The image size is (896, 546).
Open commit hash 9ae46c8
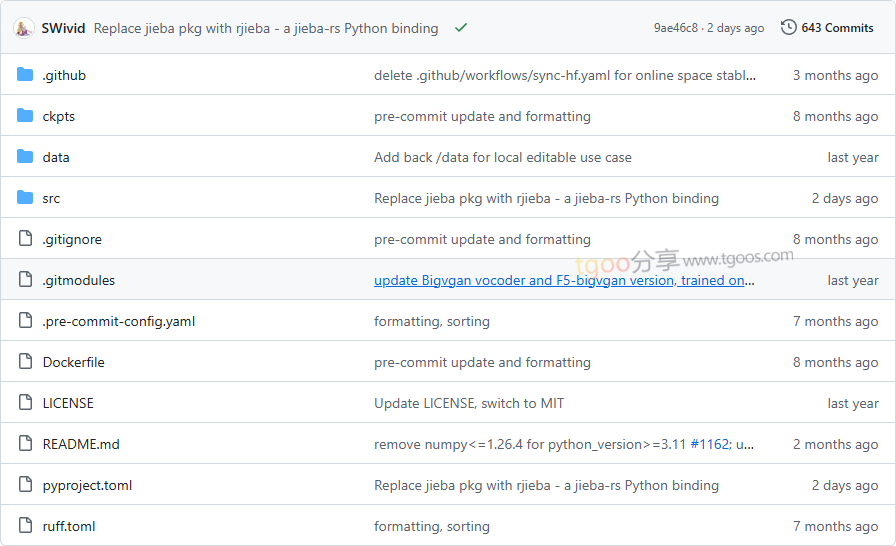pos(676,28)
